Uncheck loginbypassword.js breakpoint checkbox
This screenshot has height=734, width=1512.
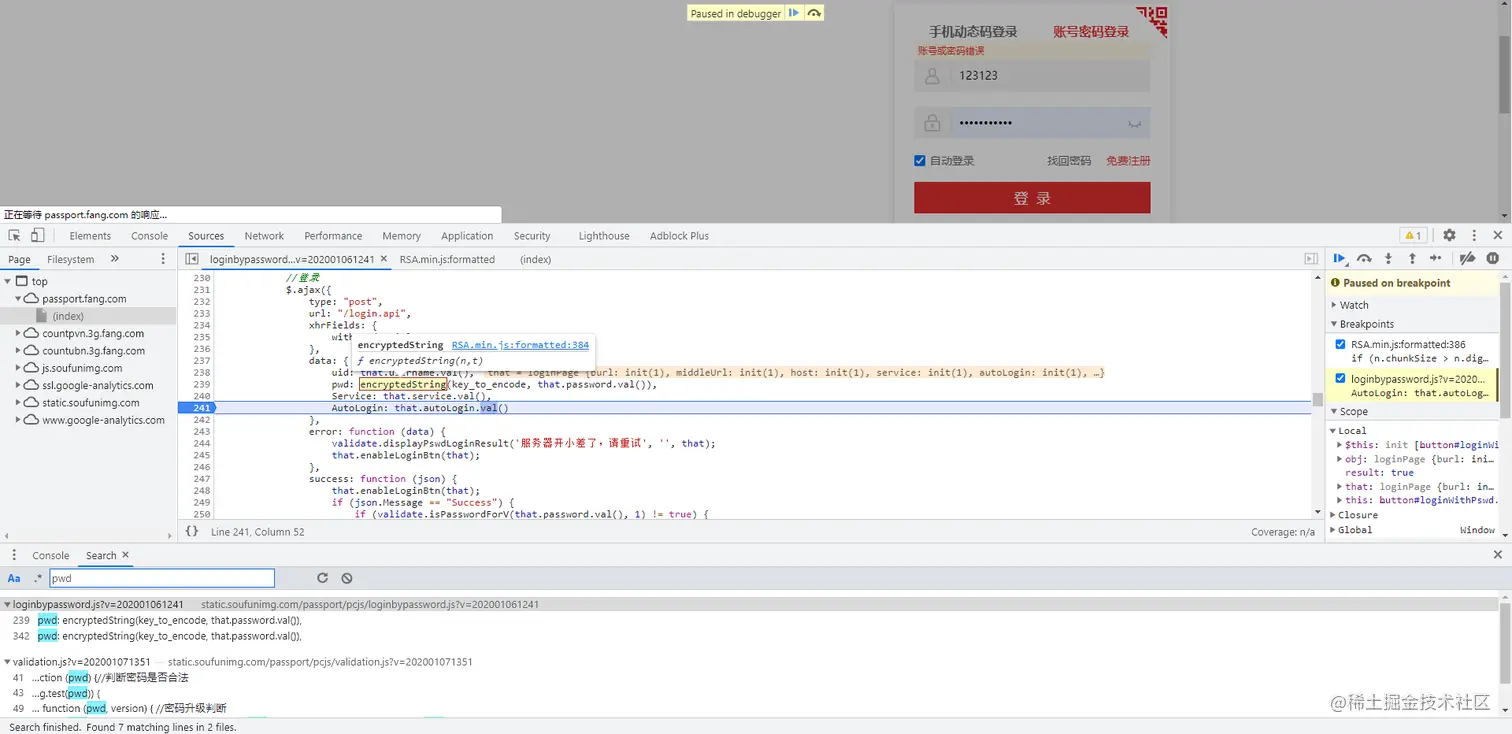pyautogui.click(x=1340, y=379)
